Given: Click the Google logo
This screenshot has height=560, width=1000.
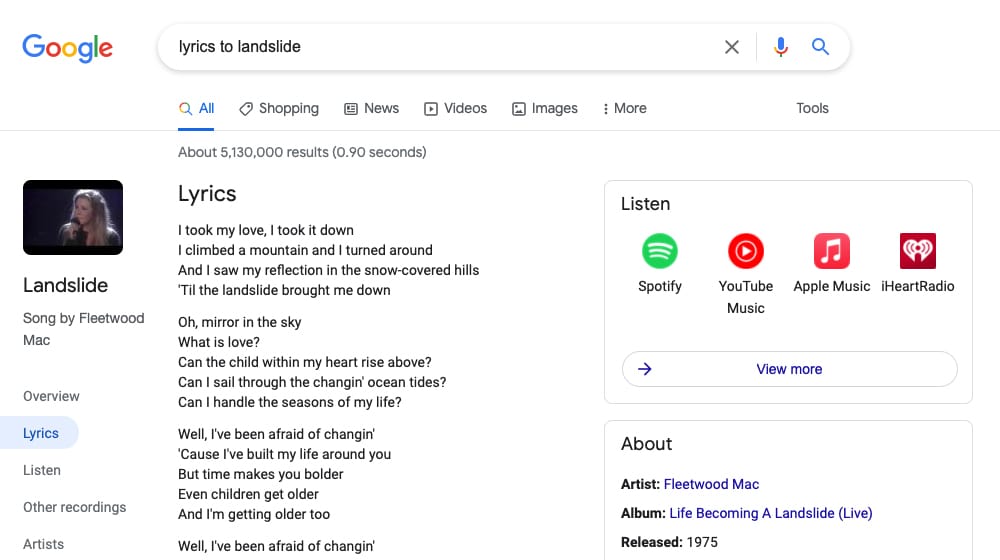Looking at the screenshot, I should point(68,48).
